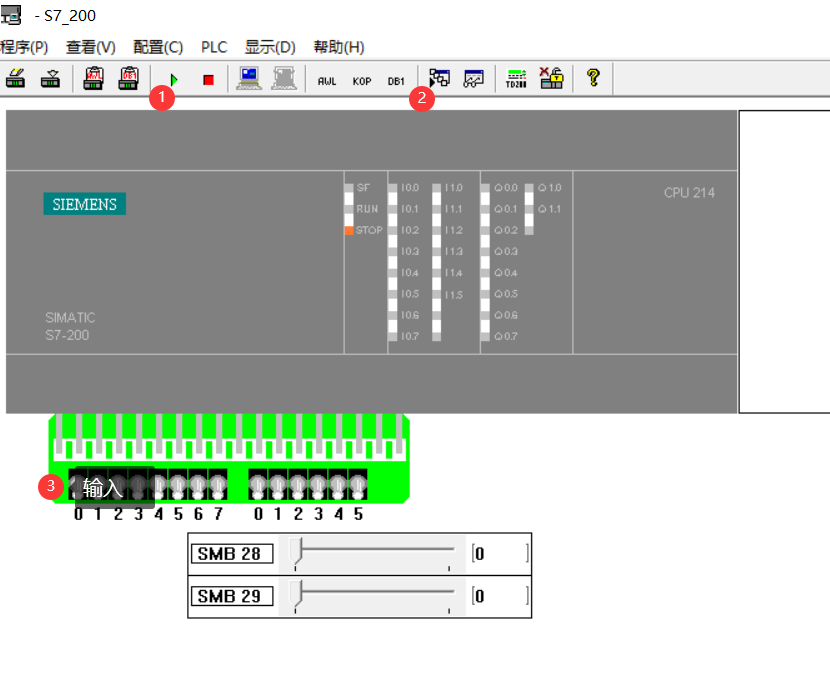The image size is (830, 699).
Task: Show the DB1 data block view
Action: pyautogui.click(x=396, y=81)
